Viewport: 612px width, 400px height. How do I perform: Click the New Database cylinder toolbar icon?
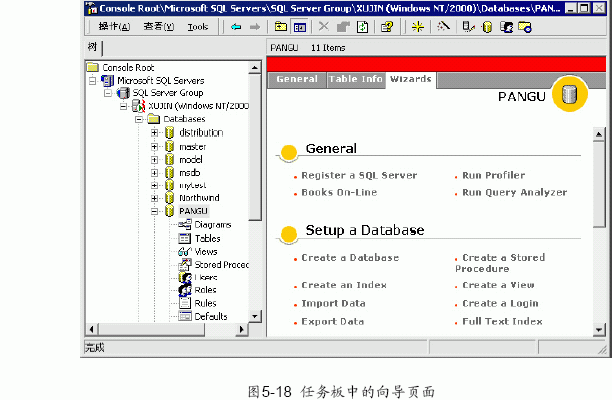[x=487, y=27]
